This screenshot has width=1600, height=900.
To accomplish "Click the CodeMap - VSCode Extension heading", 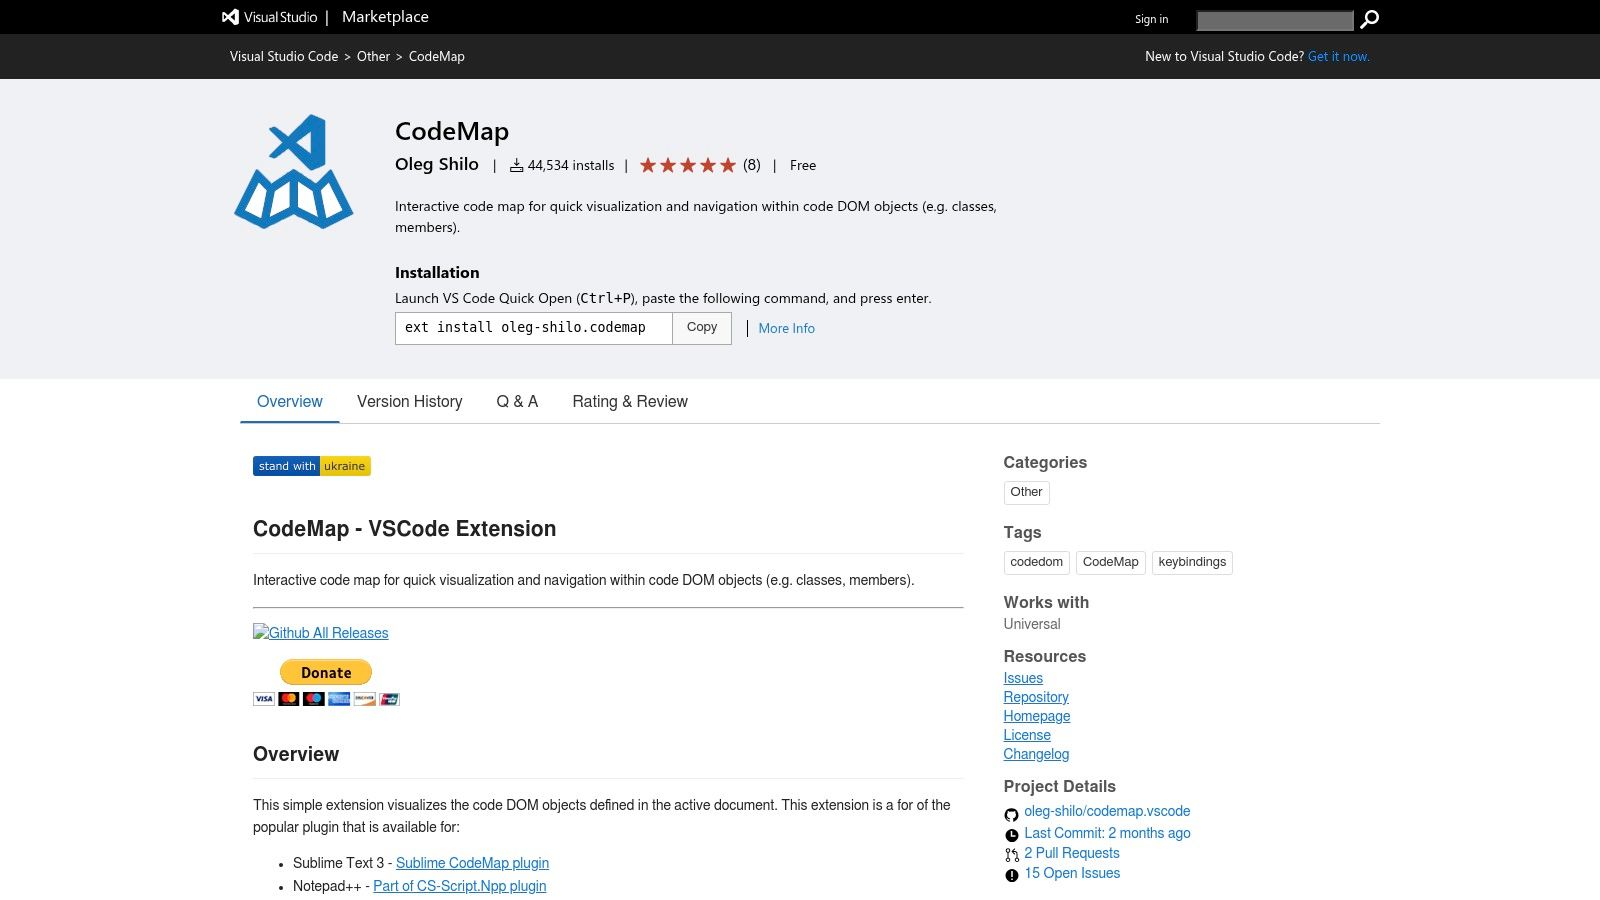I will pos(404,529).
